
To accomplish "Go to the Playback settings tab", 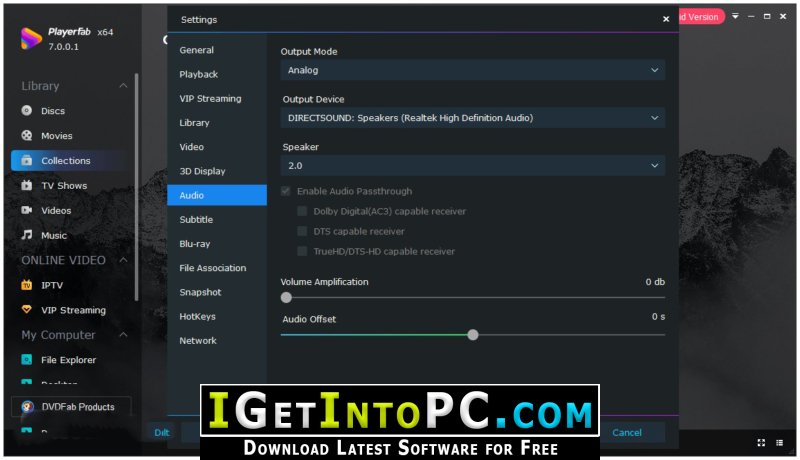I will (x=198, y=74).
